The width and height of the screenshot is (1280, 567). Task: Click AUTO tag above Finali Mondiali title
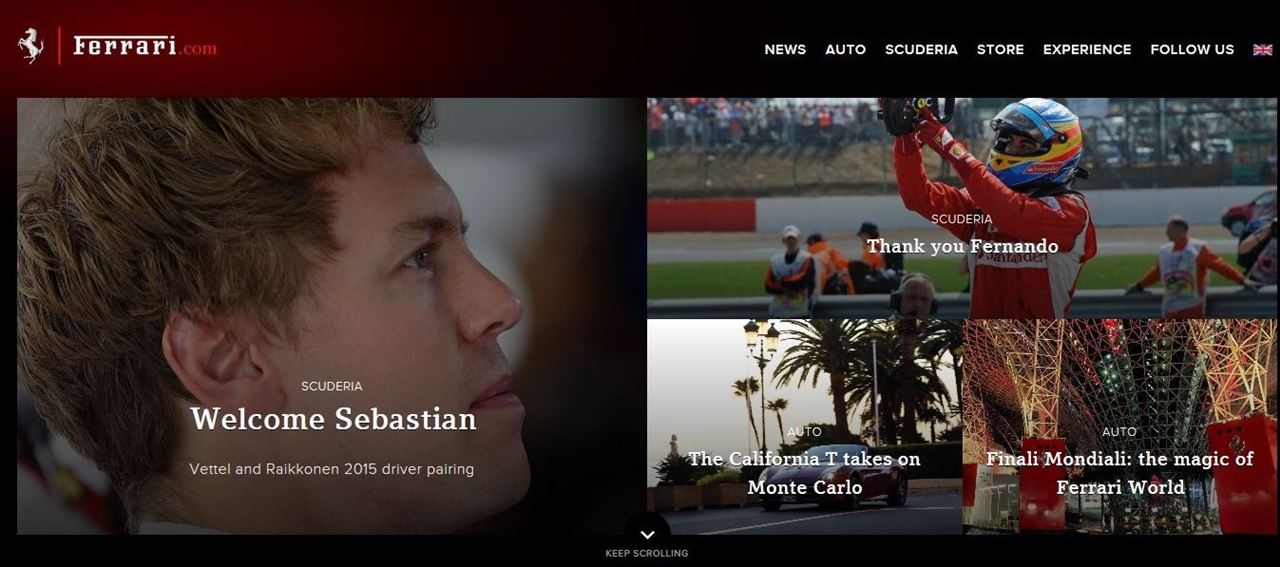click(x=1119, y=432)
